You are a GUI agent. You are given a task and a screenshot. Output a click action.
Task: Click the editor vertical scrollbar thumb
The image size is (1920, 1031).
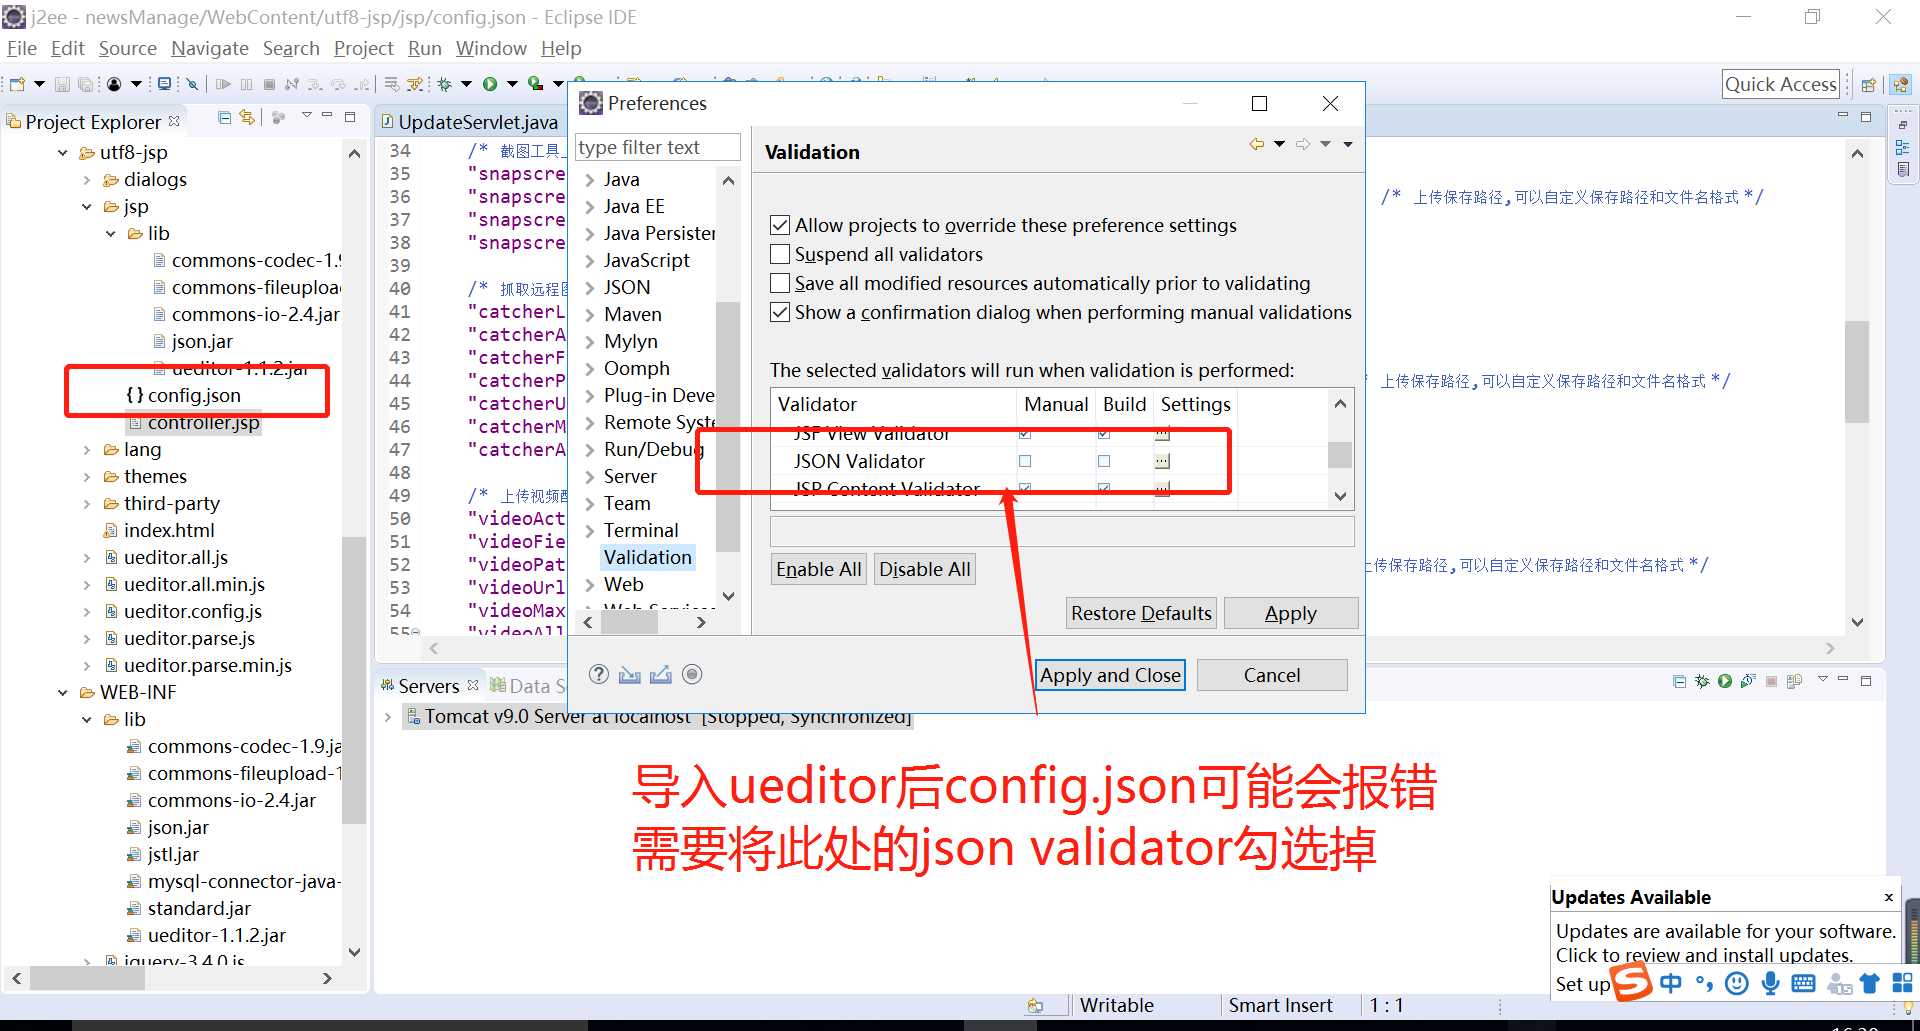coord(1857,372)
